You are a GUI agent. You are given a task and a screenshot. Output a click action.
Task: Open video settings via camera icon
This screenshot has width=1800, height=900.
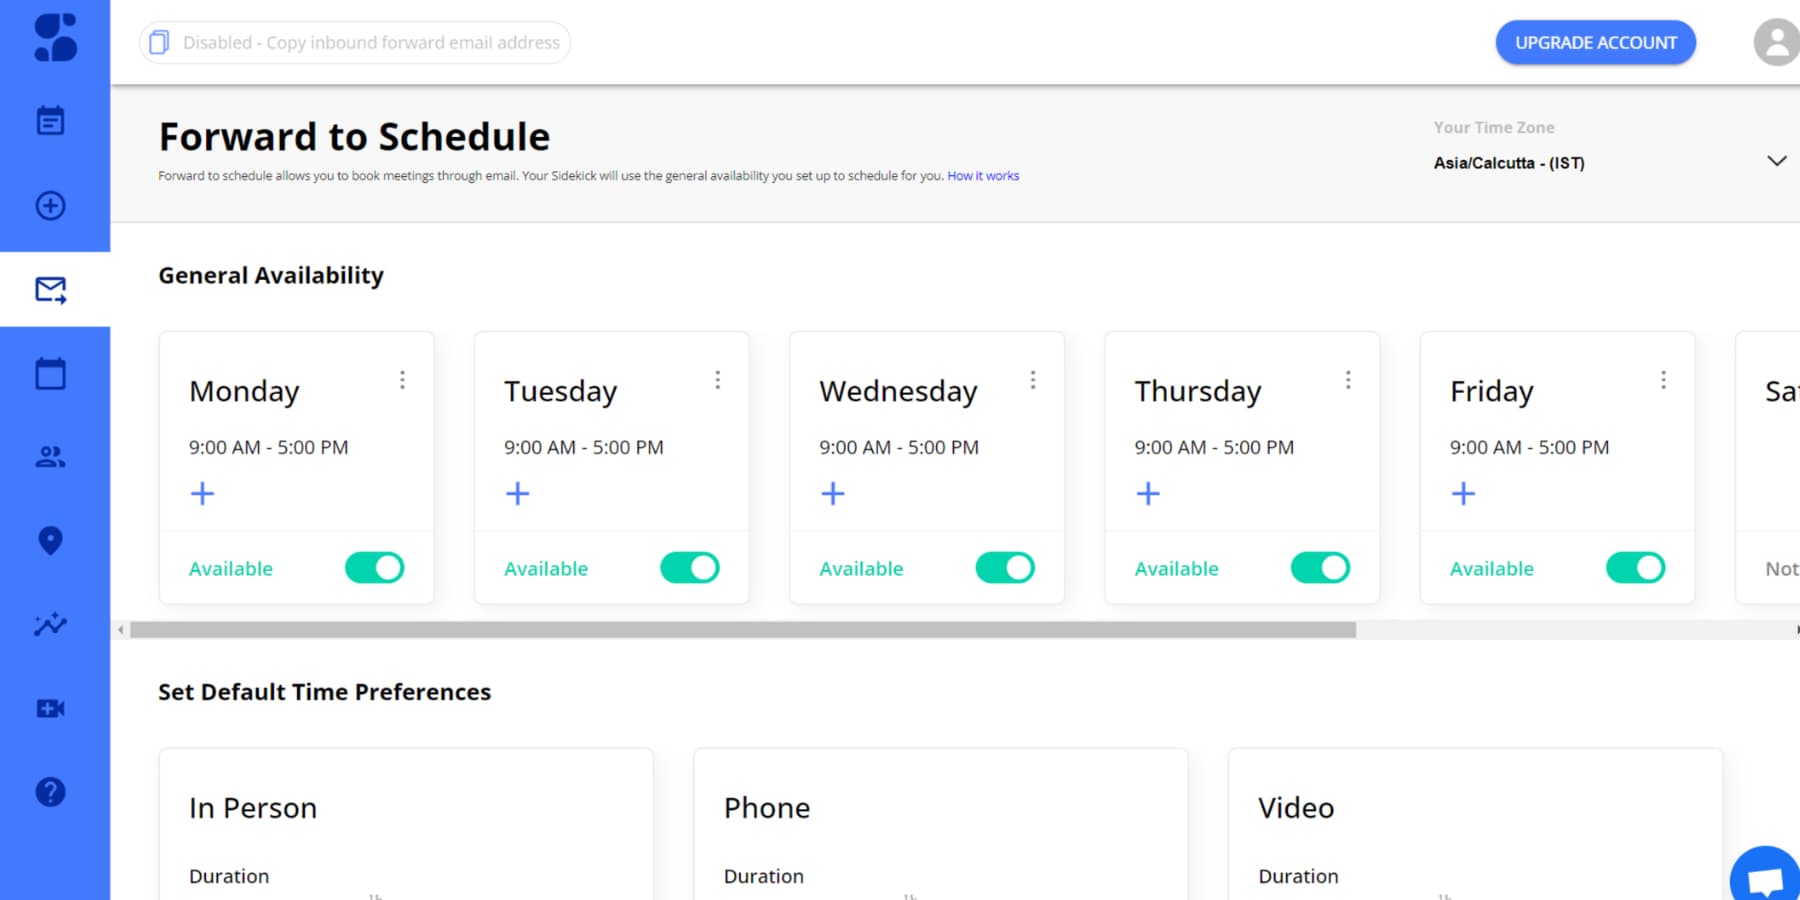[x=49, y=708]
